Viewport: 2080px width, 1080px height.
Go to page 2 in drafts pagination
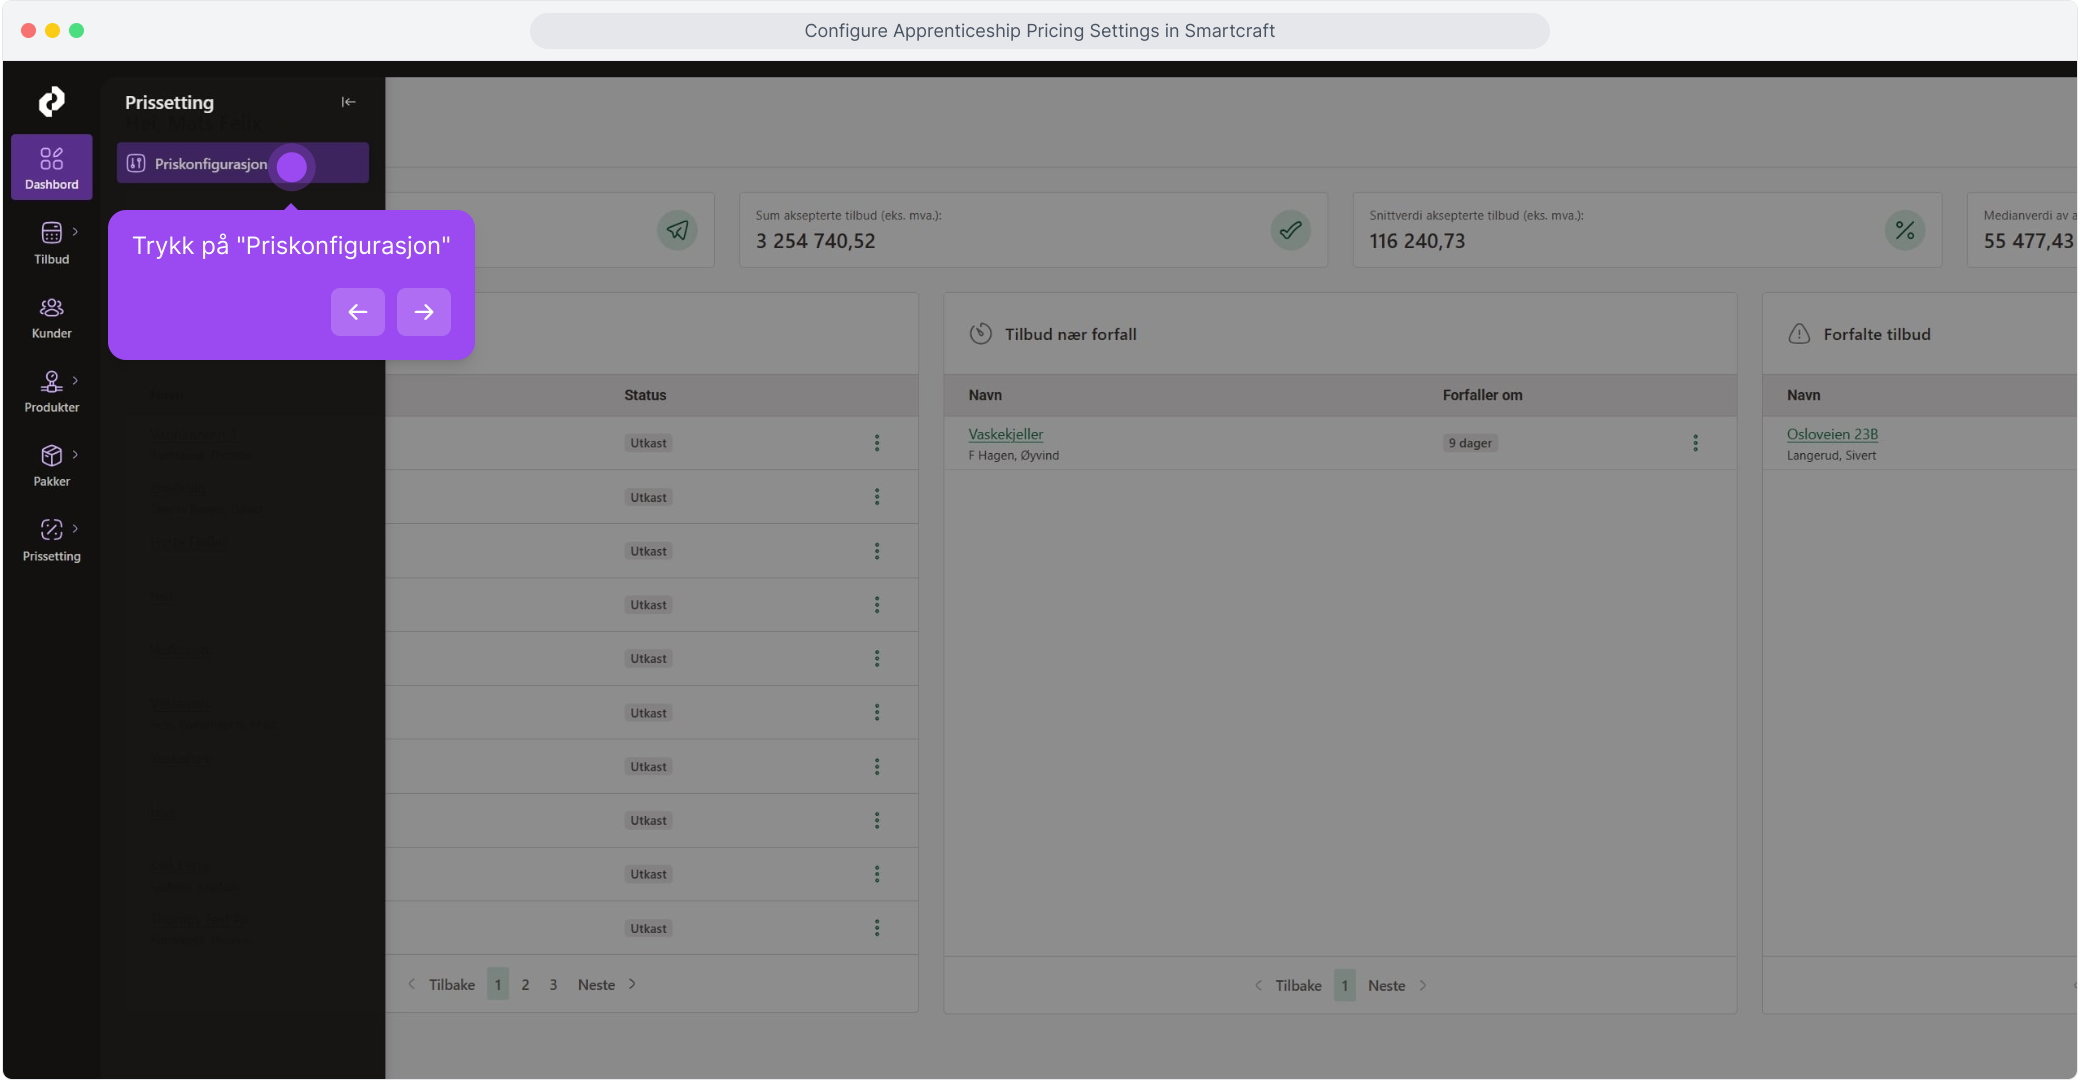tap(525, 985)
